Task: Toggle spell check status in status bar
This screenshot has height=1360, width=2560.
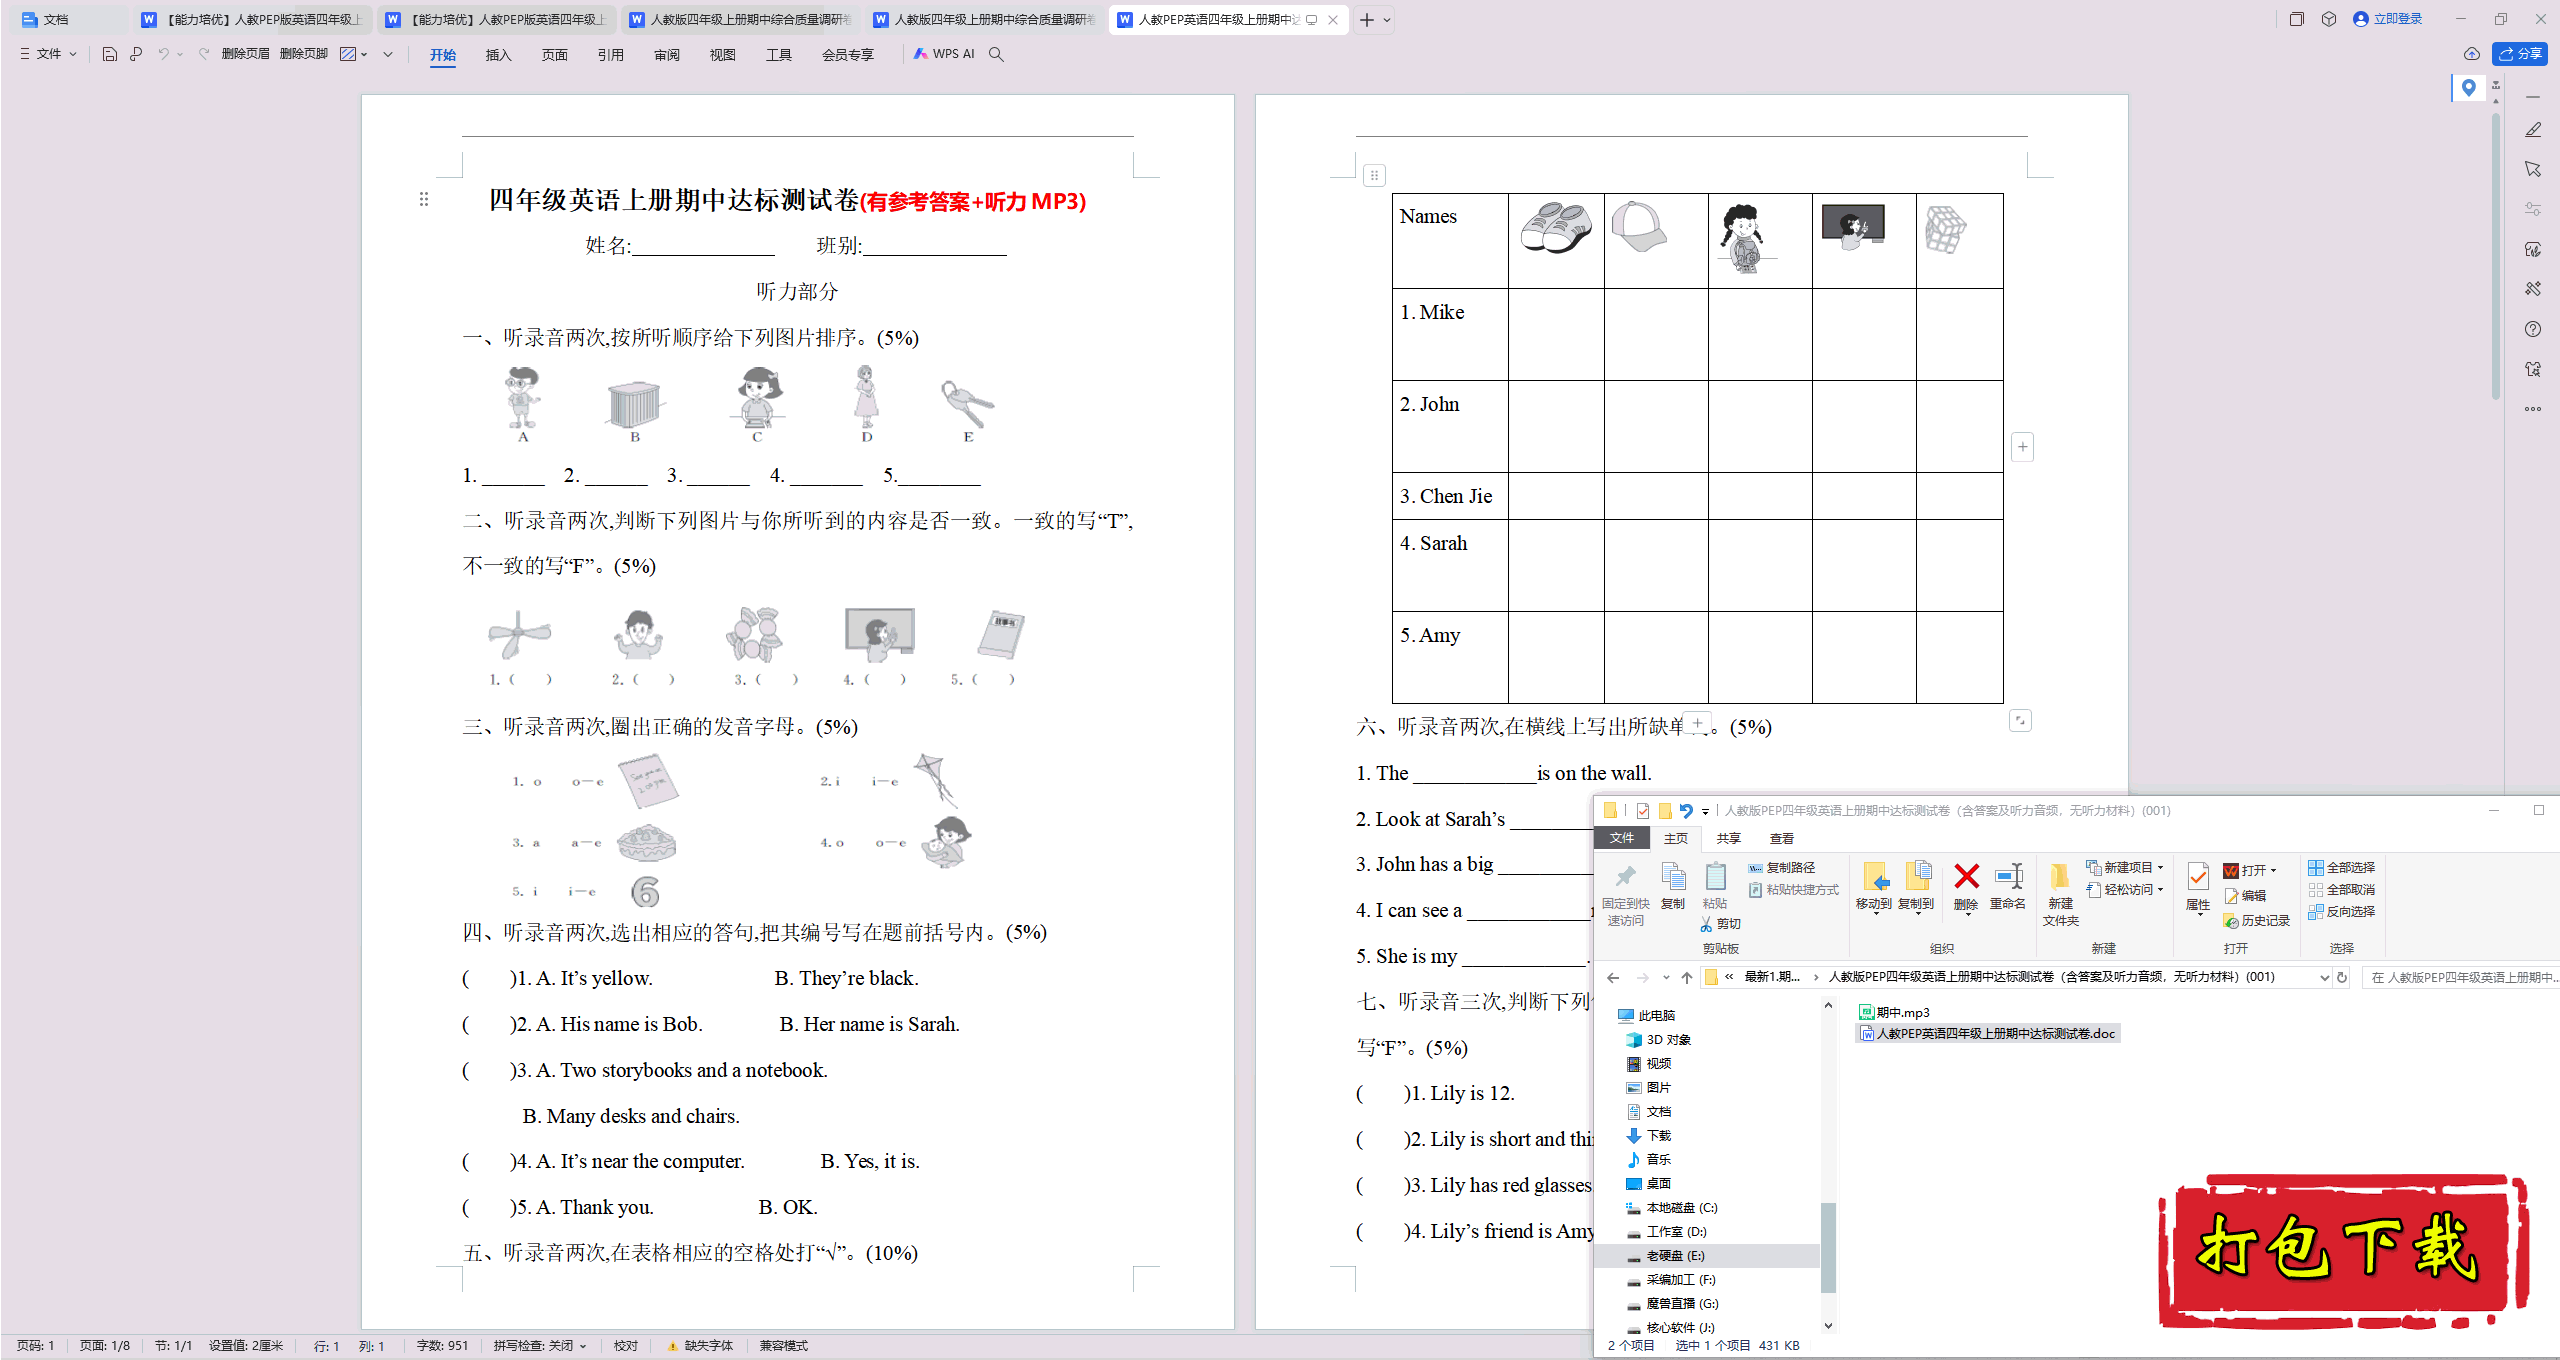Action: [x=539, y=1346]
